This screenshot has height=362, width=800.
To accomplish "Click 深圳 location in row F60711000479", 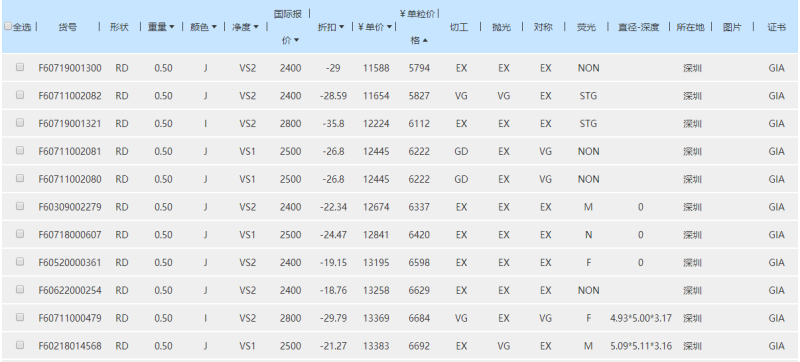I will click(x=692, y=318).
